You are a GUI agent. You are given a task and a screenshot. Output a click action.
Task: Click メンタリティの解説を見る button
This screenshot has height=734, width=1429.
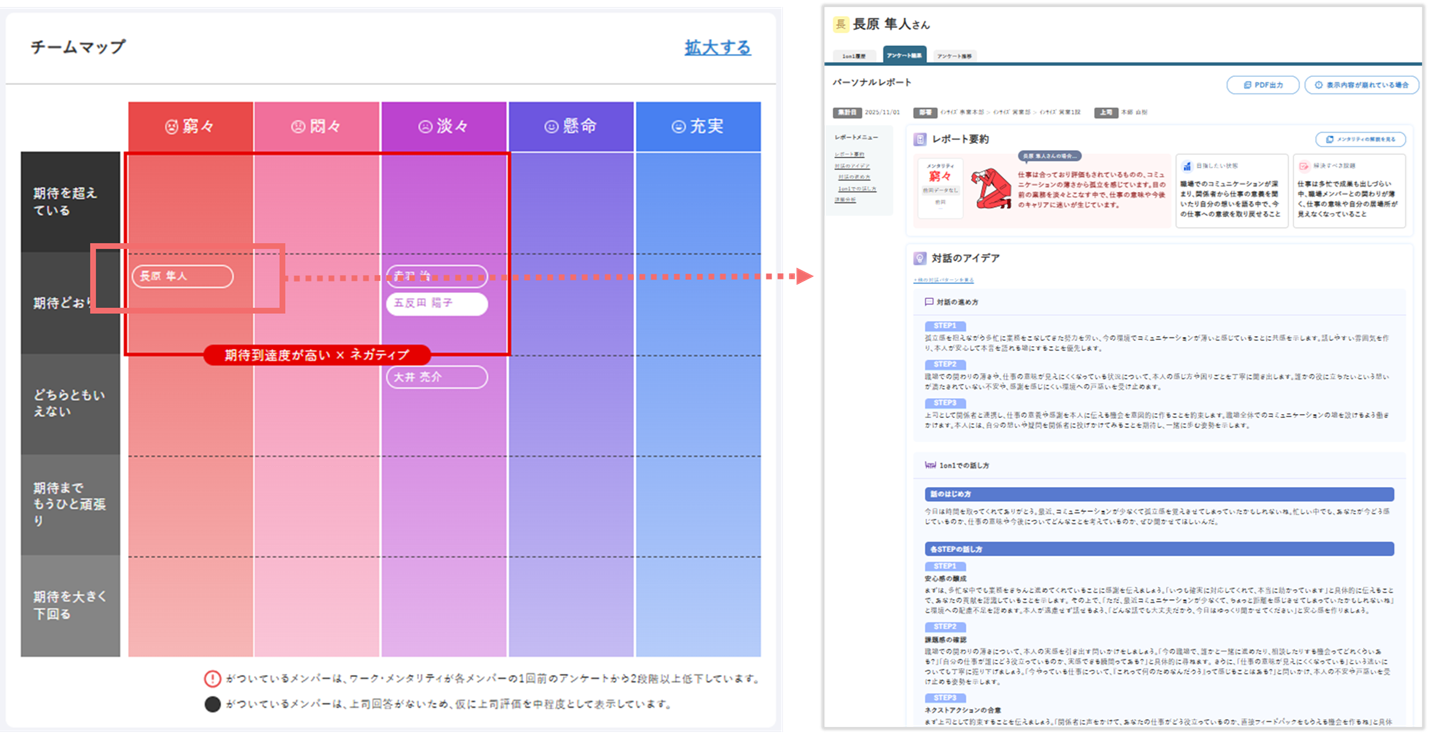coord(1361,139)
